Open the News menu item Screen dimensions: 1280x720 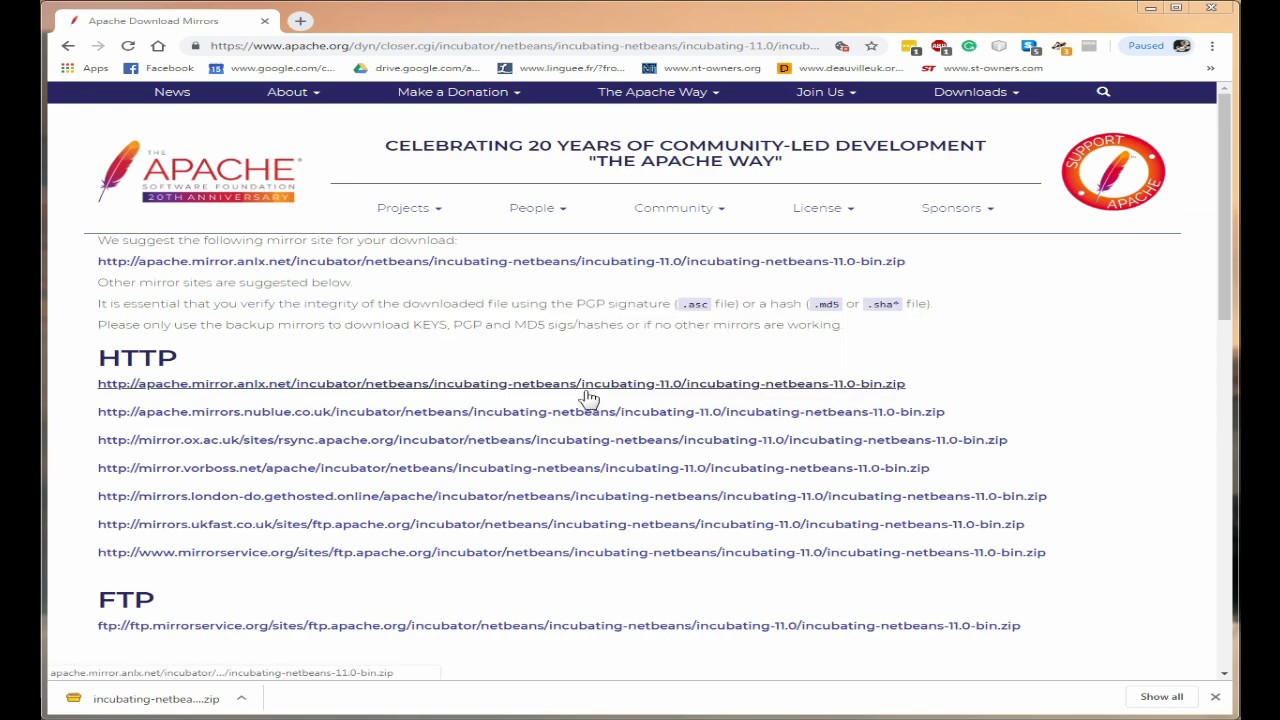[x=172, y=92]
